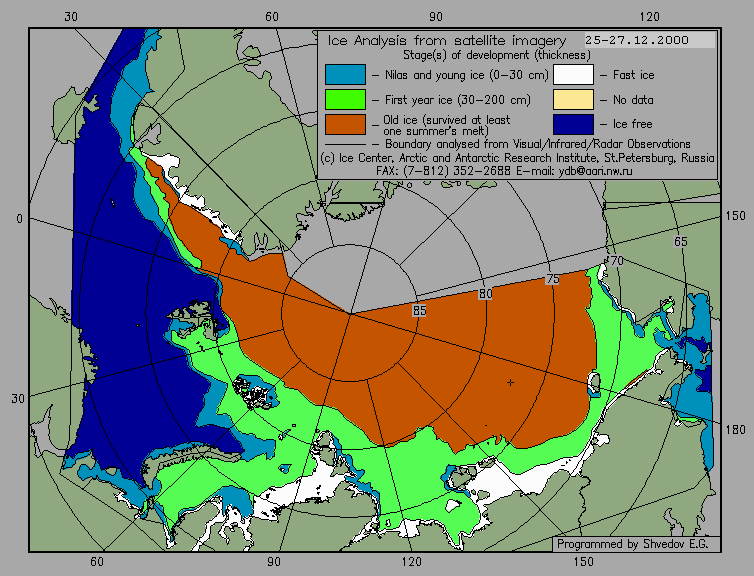This screenshot has height=576, width=754.
Task: Click the Nilas and young ice blue swatch
Action: click(345, 75)
